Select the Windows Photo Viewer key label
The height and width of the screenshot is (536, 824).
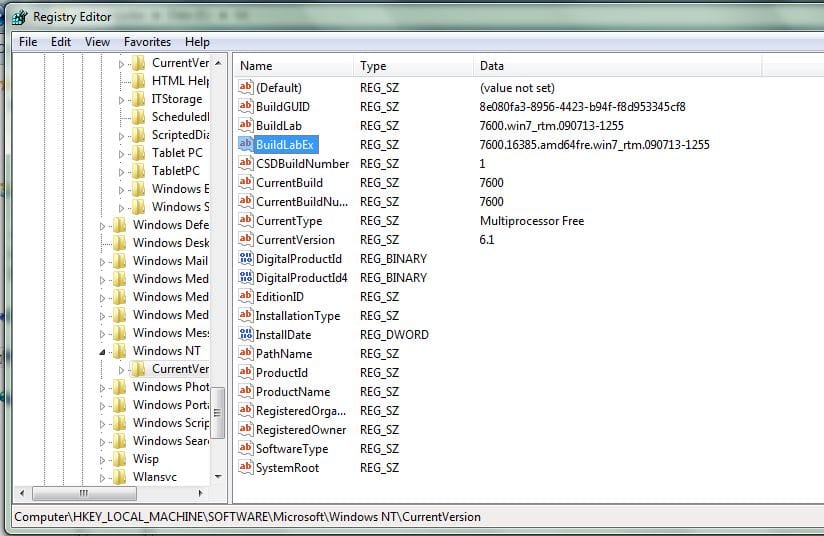click(170, 387)
